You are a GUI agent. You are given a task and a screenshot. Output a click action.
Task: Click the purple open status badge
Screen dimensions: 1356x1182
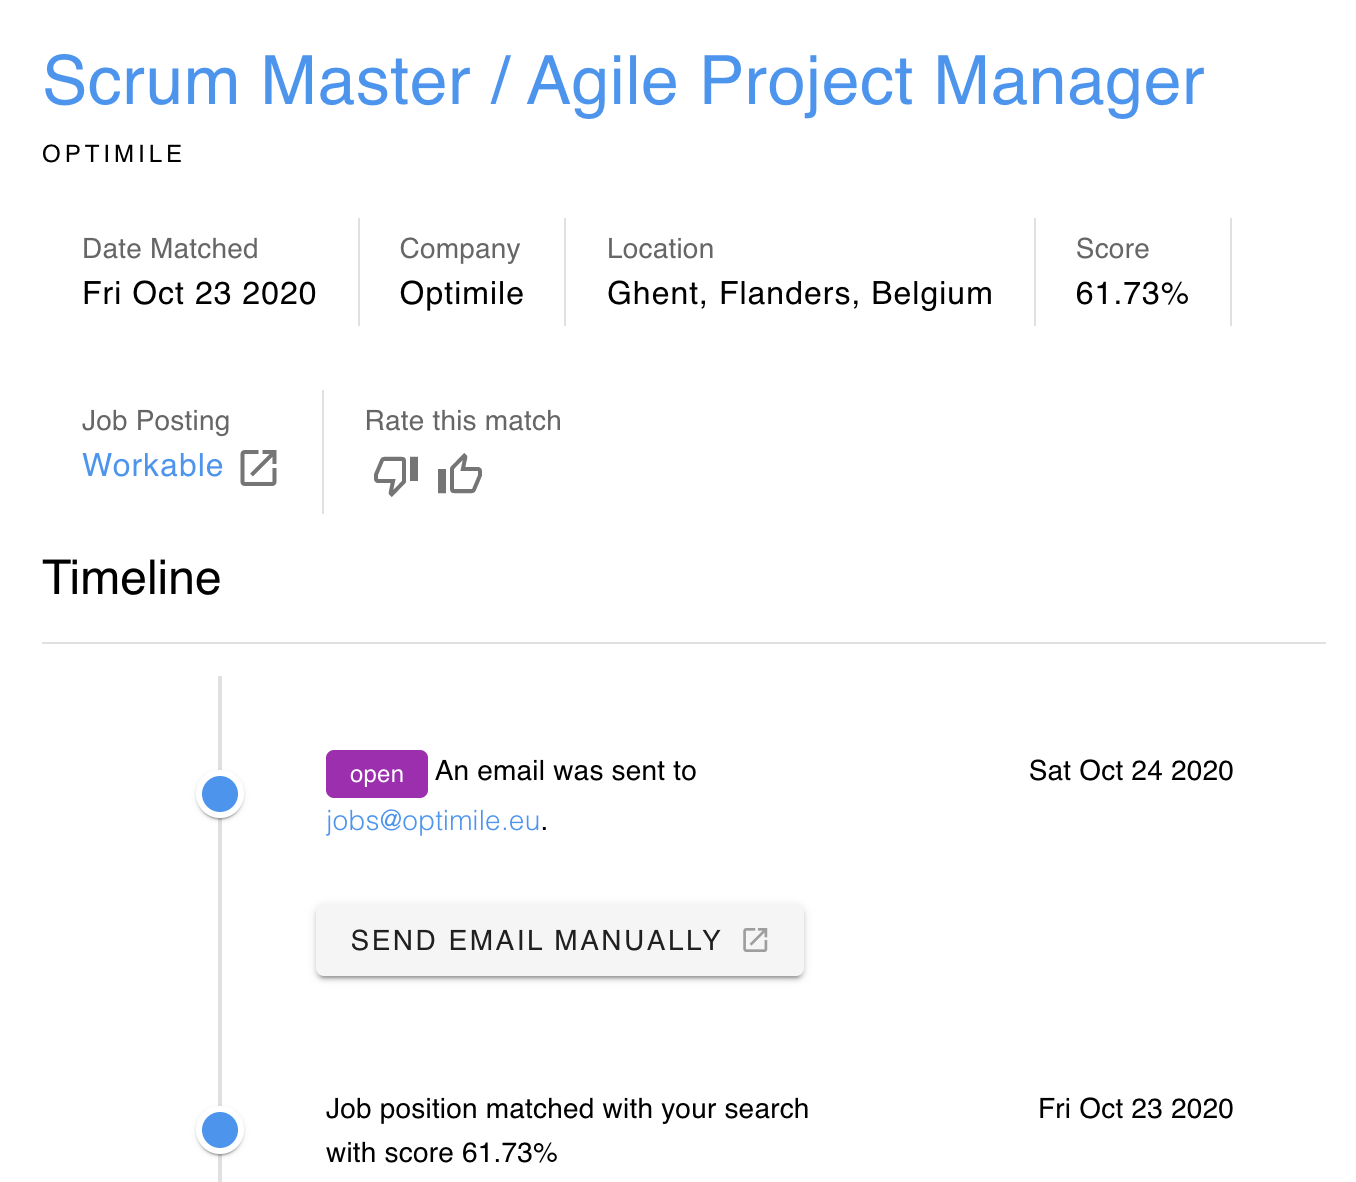click(x=377, y=774)
